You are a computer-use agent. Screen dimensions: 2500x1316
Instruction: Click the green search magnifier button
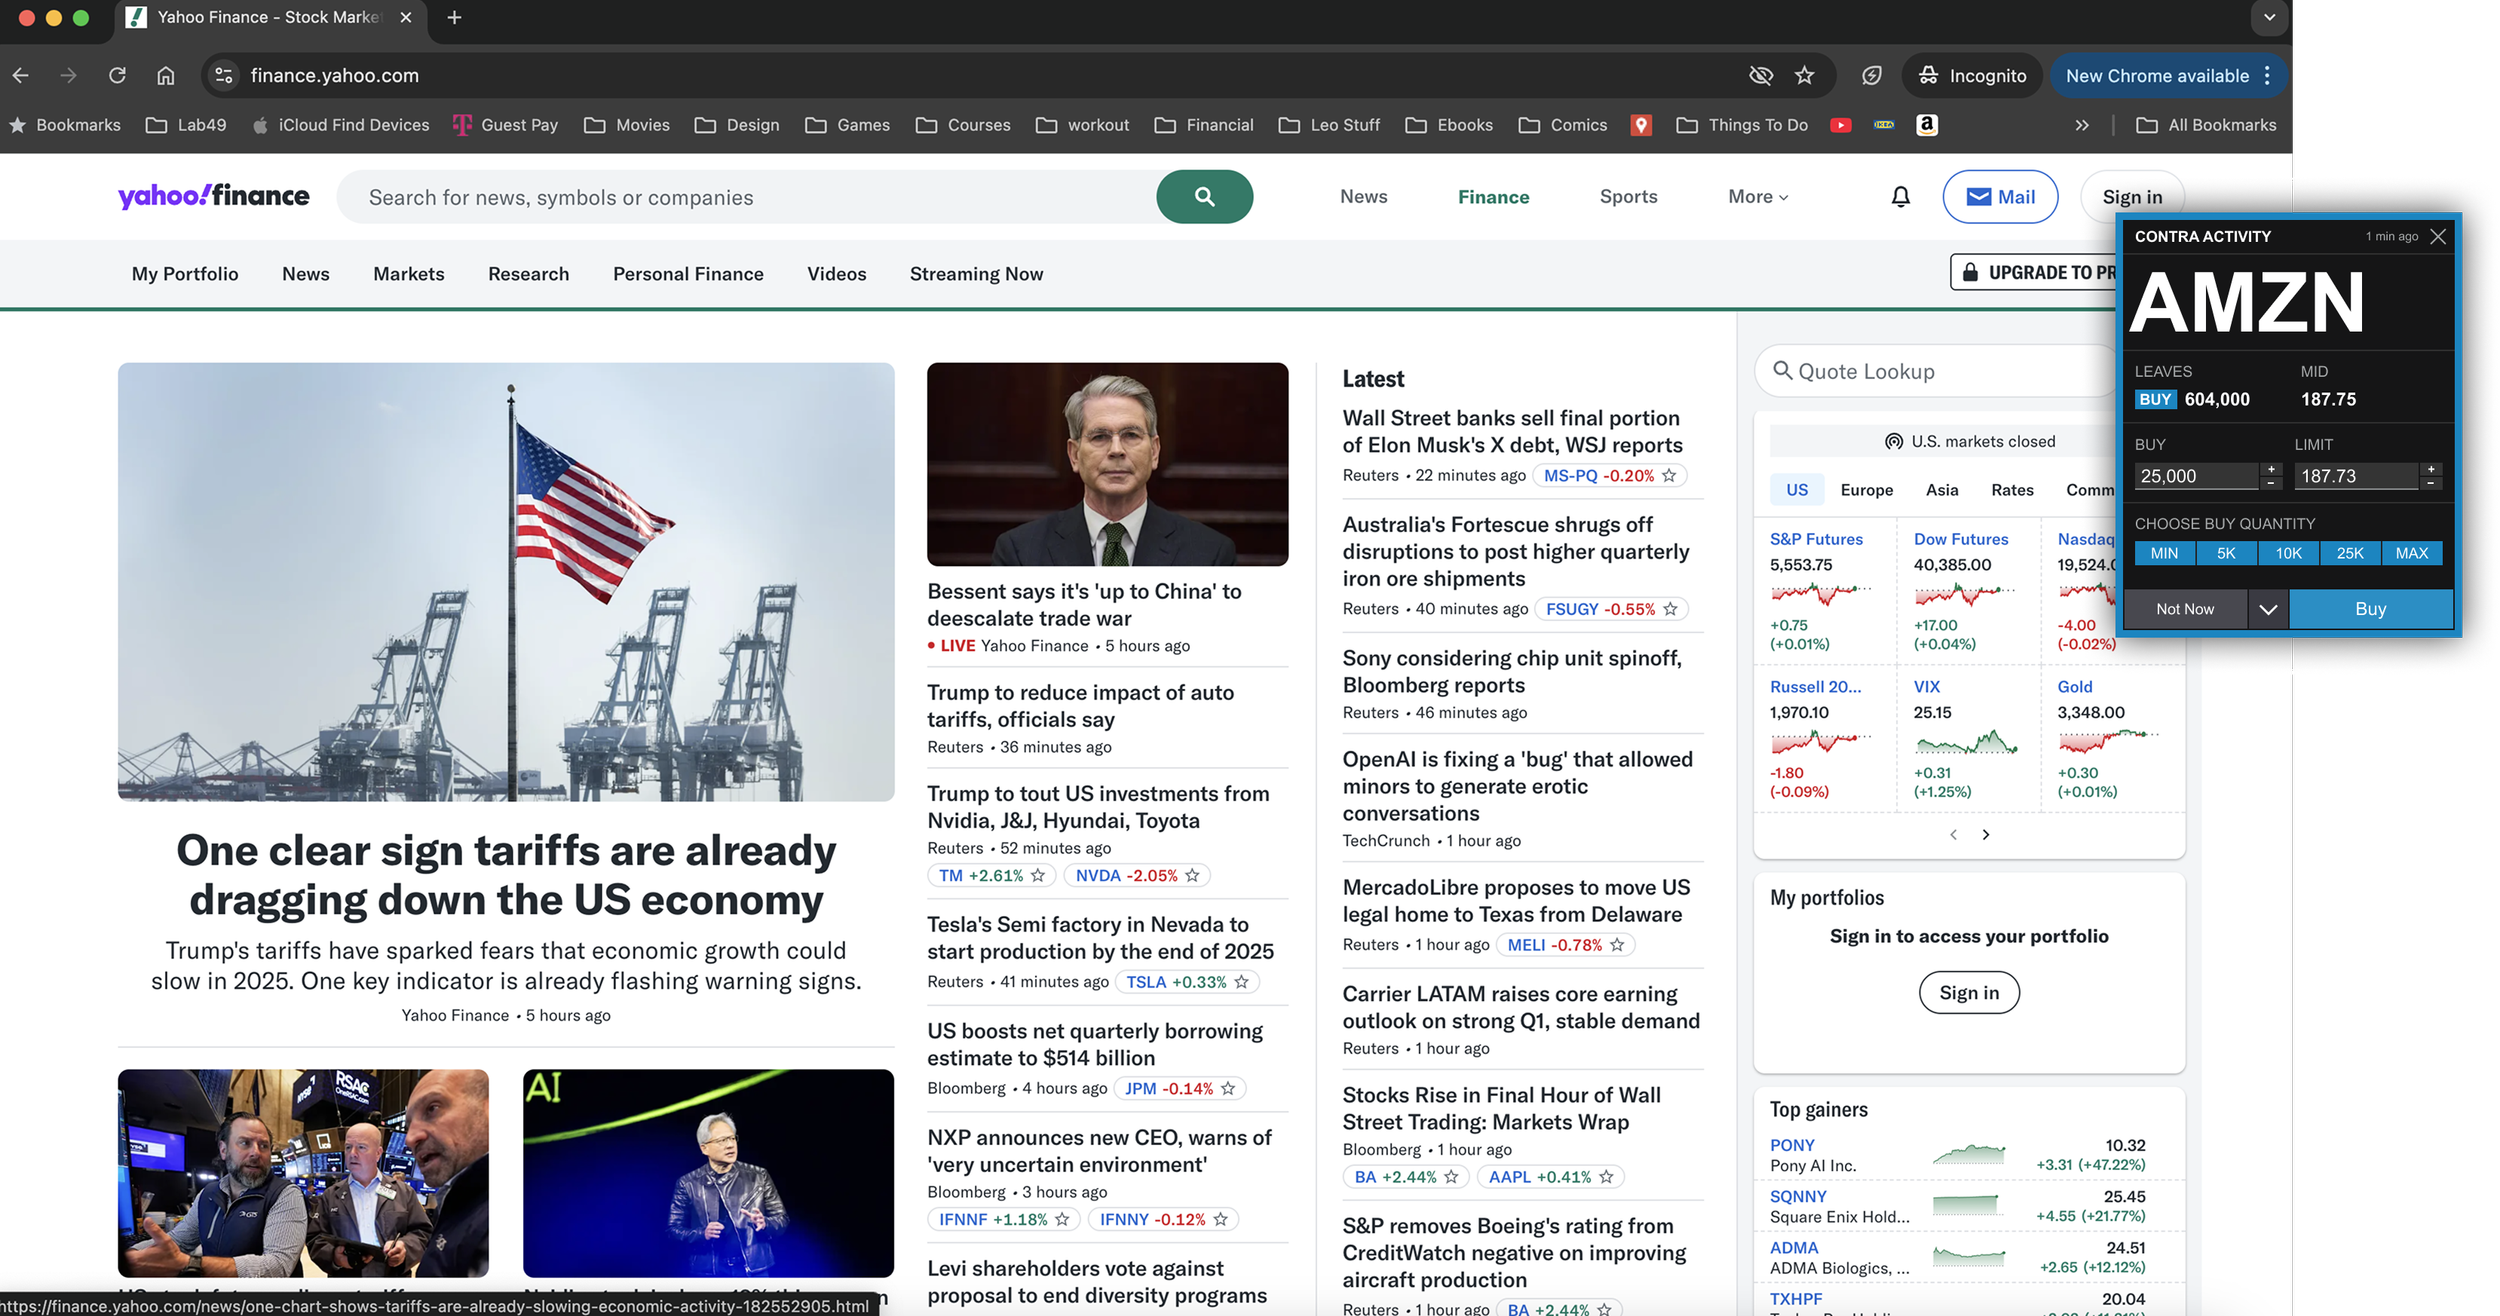coord(1204,197)
